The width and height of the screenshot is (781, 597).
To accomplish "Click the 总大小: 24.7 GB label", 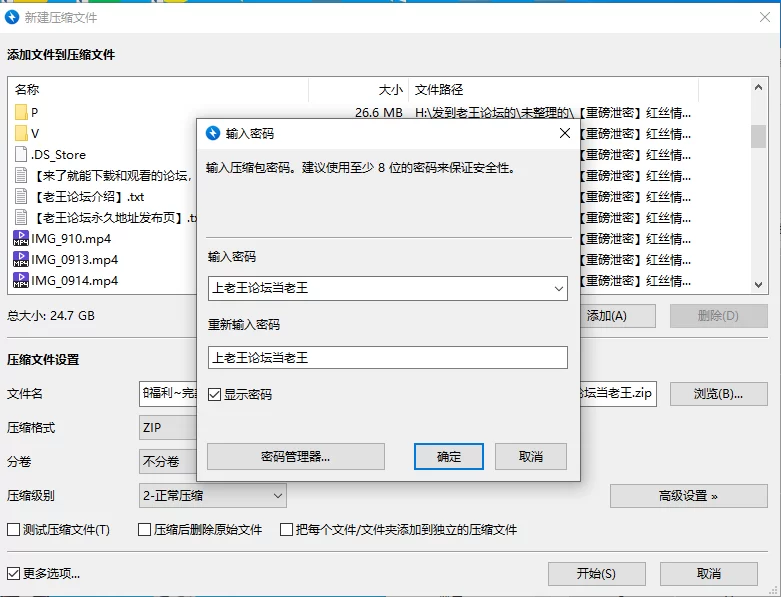I will coord(51,316).
